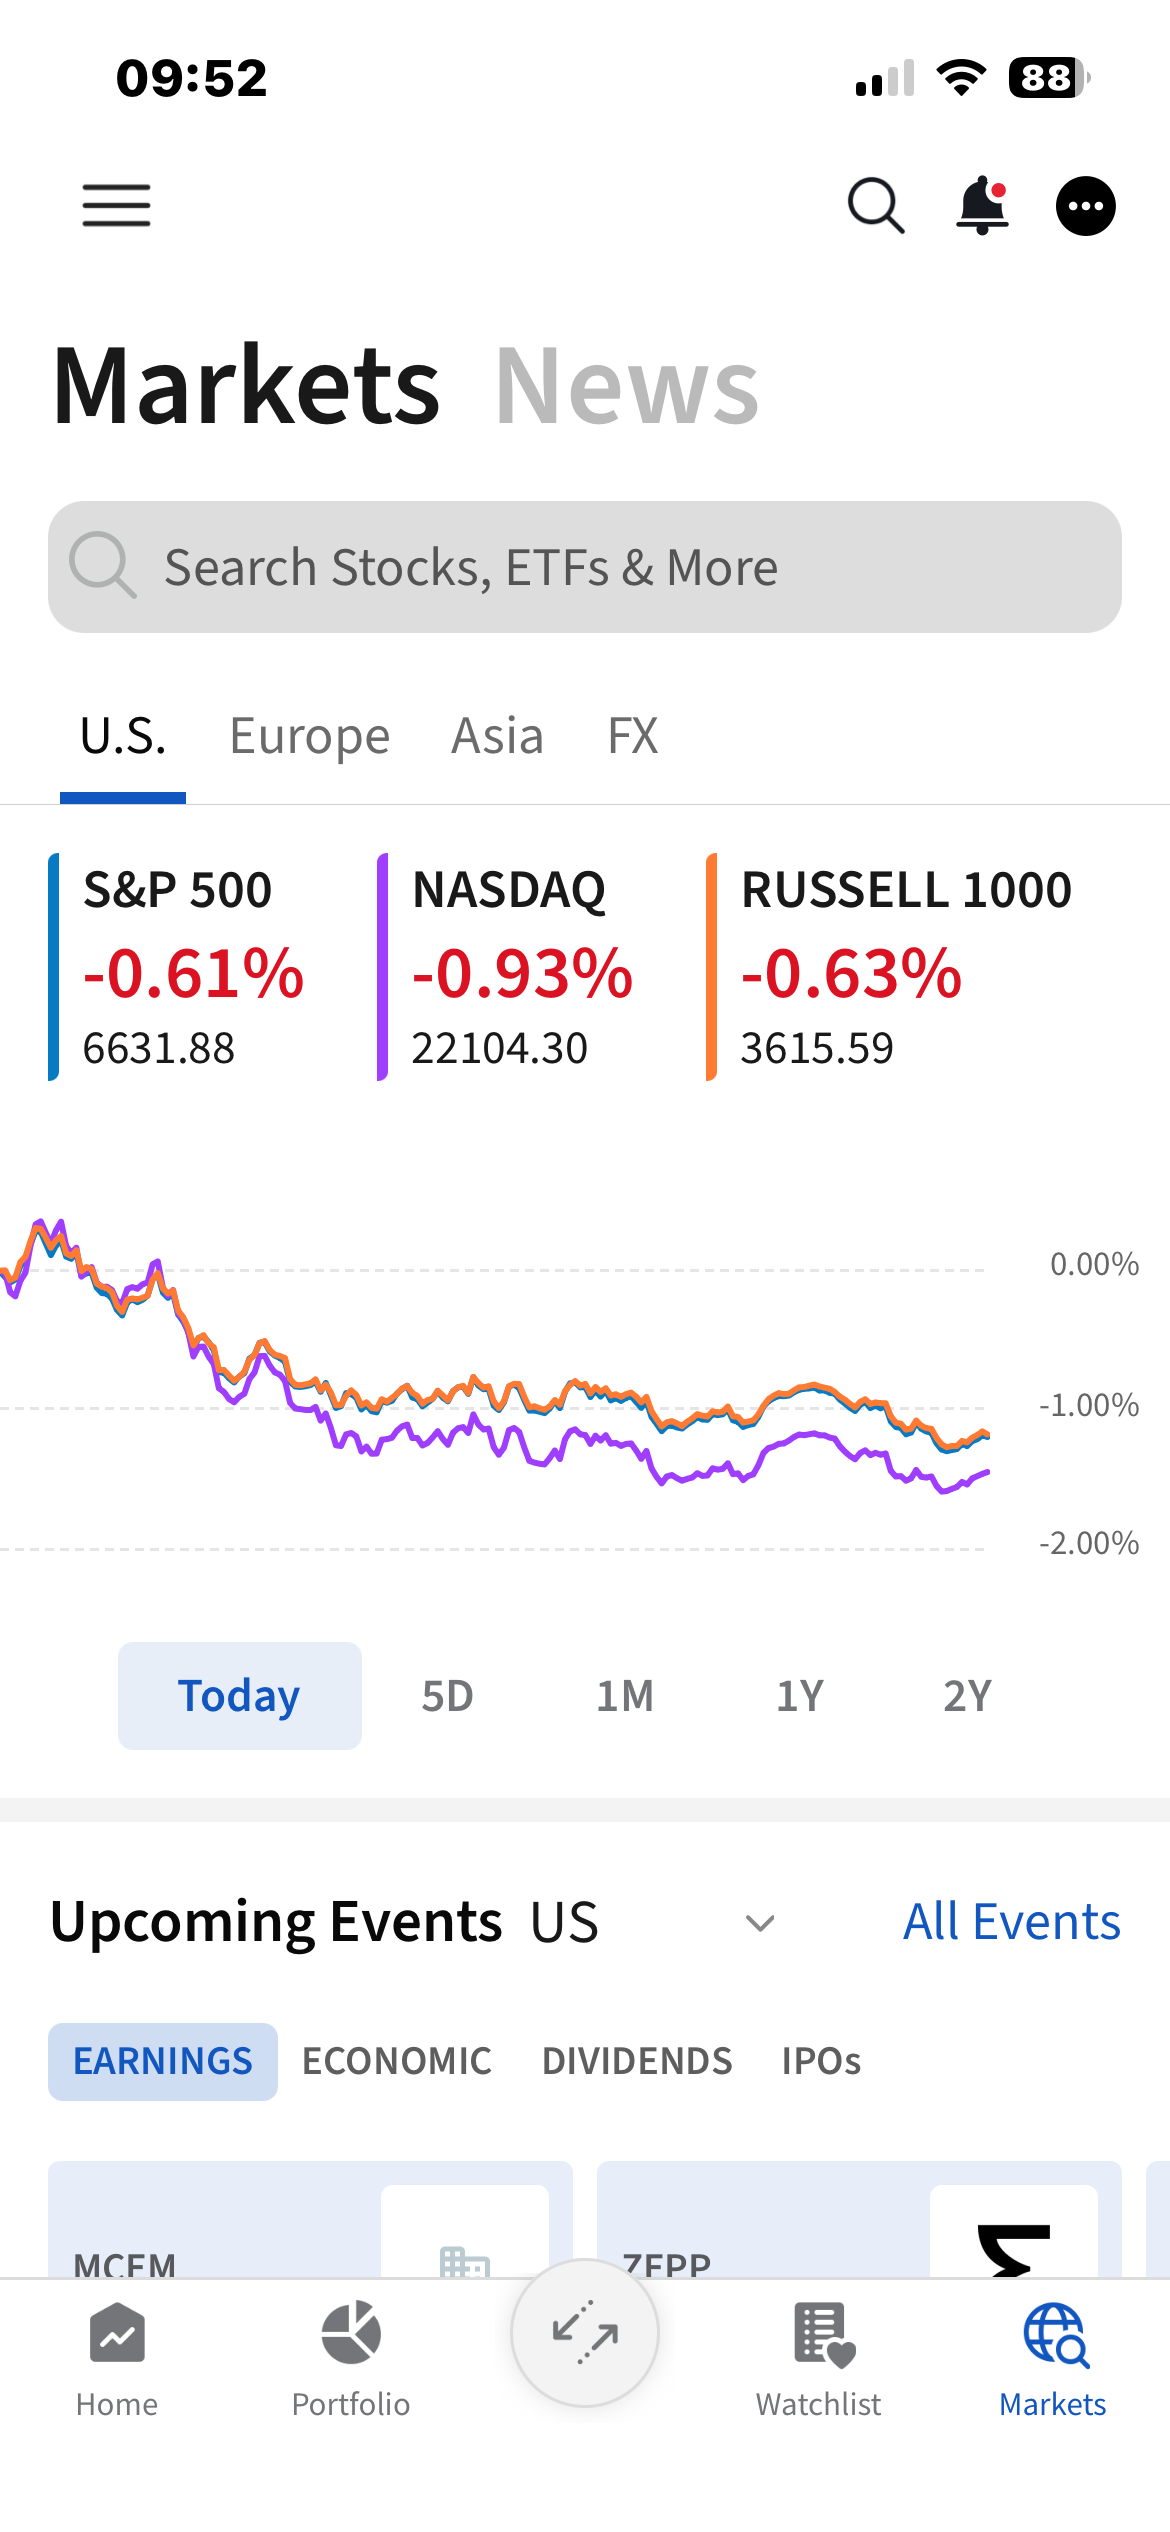Expand the Upcoming Events region dropdown
1170x2532 pixels.
[759, 1923]
